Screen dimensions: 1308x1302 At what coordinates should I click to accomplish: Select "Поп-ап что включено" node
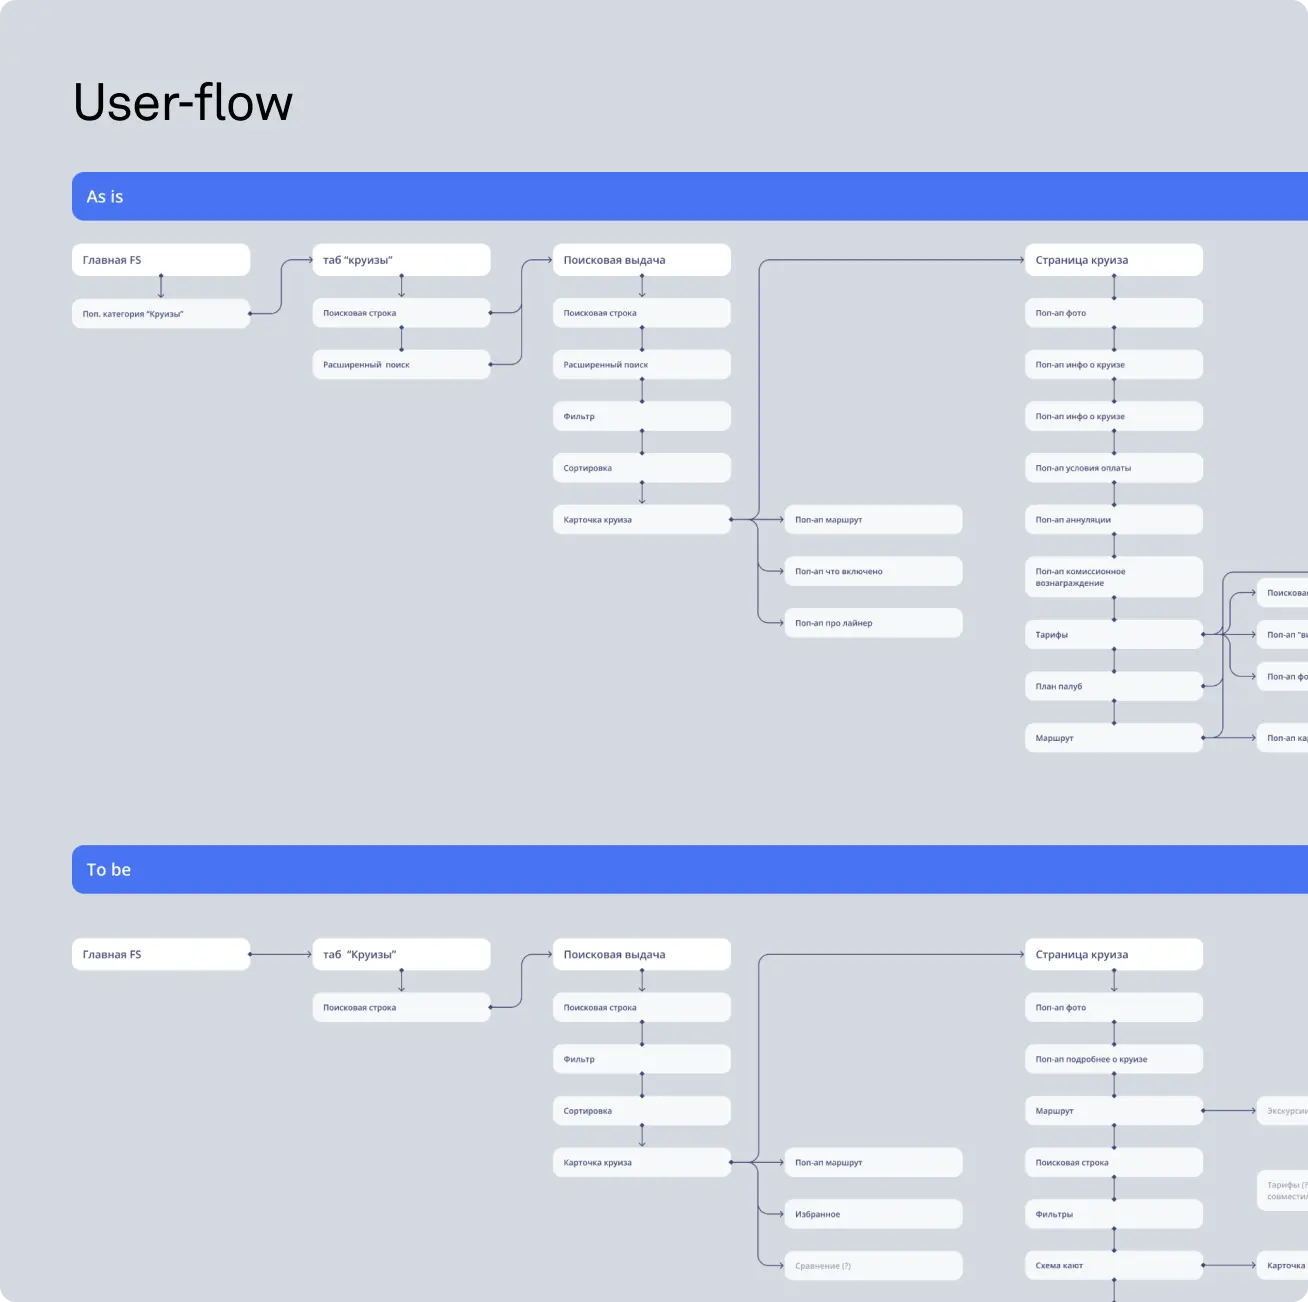coord(872,572)
